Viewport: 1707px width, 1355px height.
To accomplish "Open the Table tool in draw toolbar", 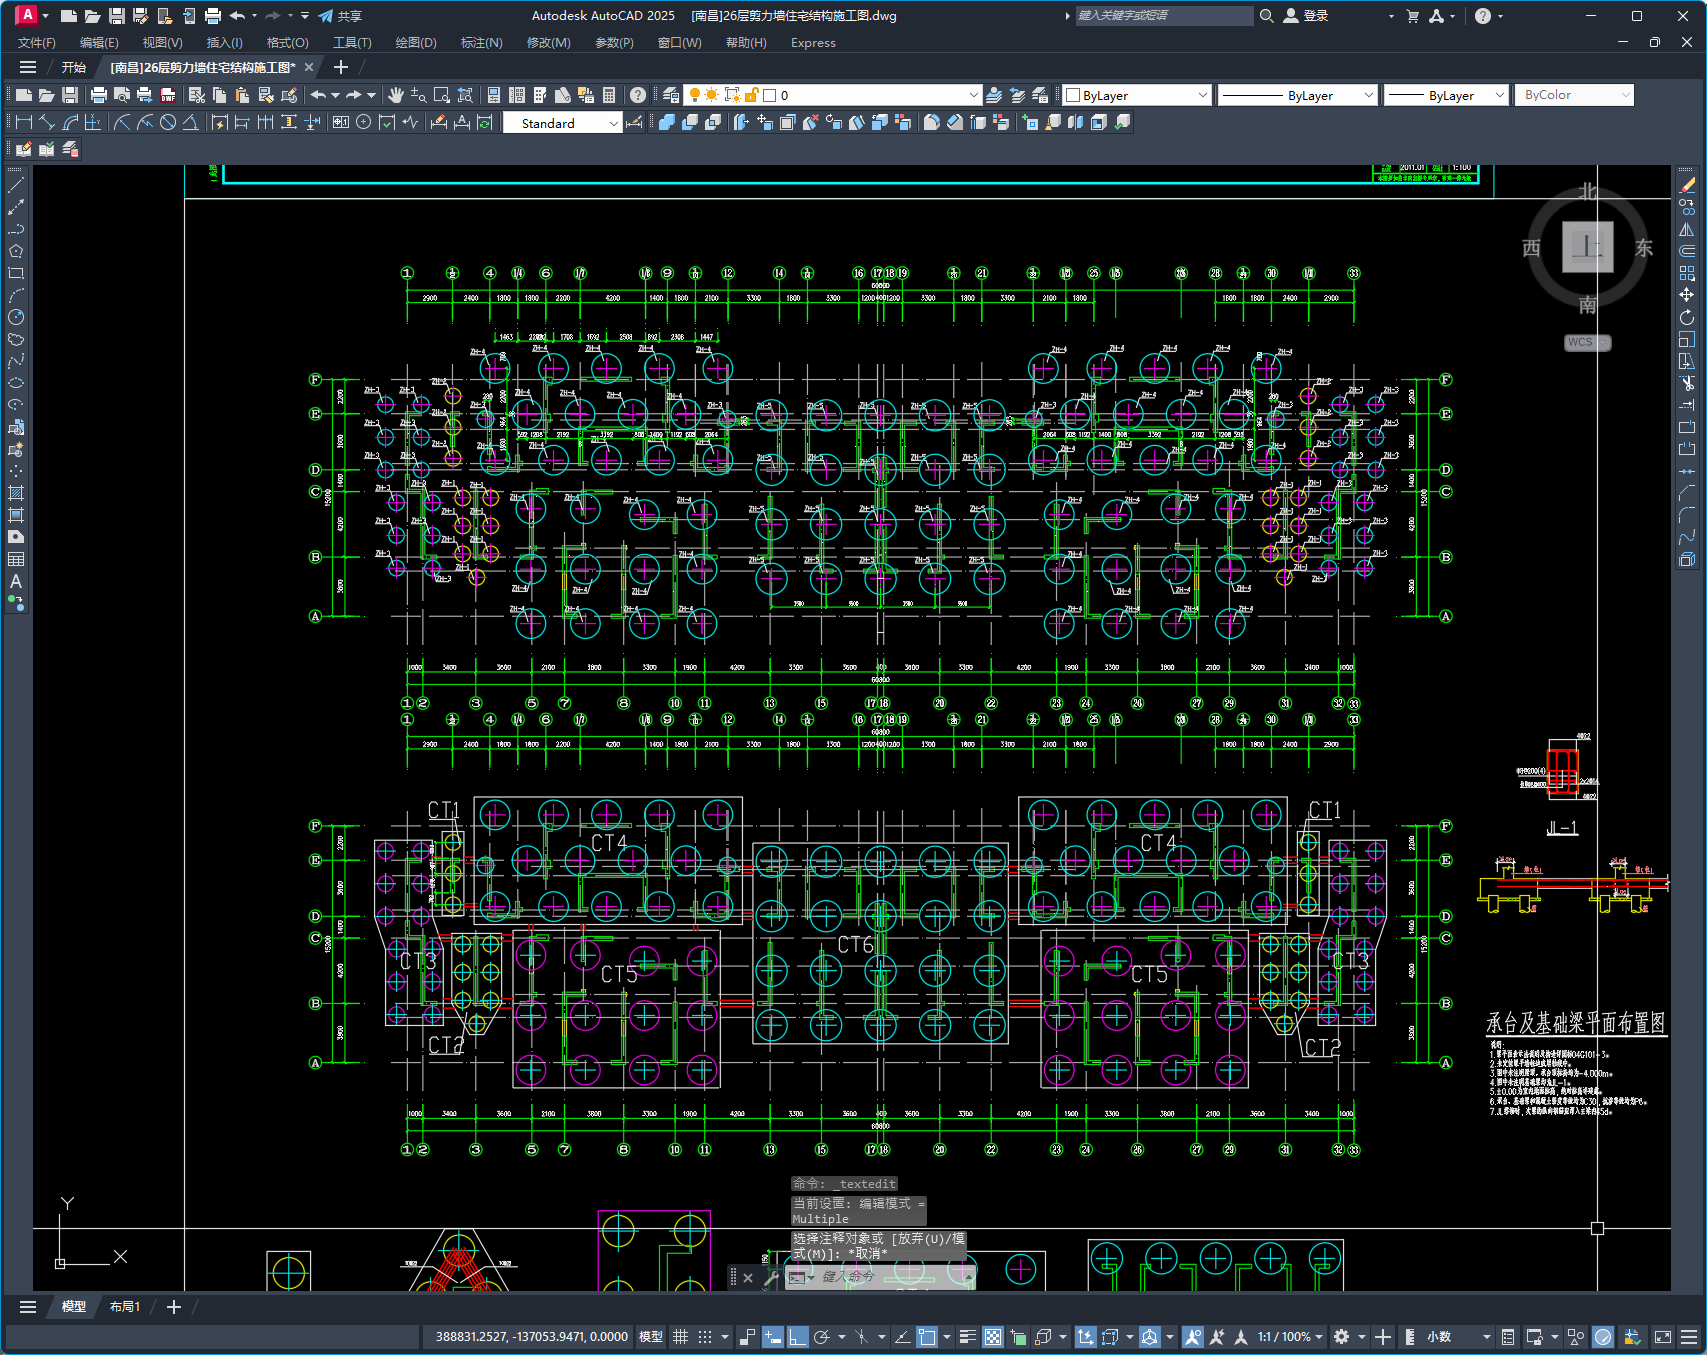I will pyautogui.click(x=16, y=559).
